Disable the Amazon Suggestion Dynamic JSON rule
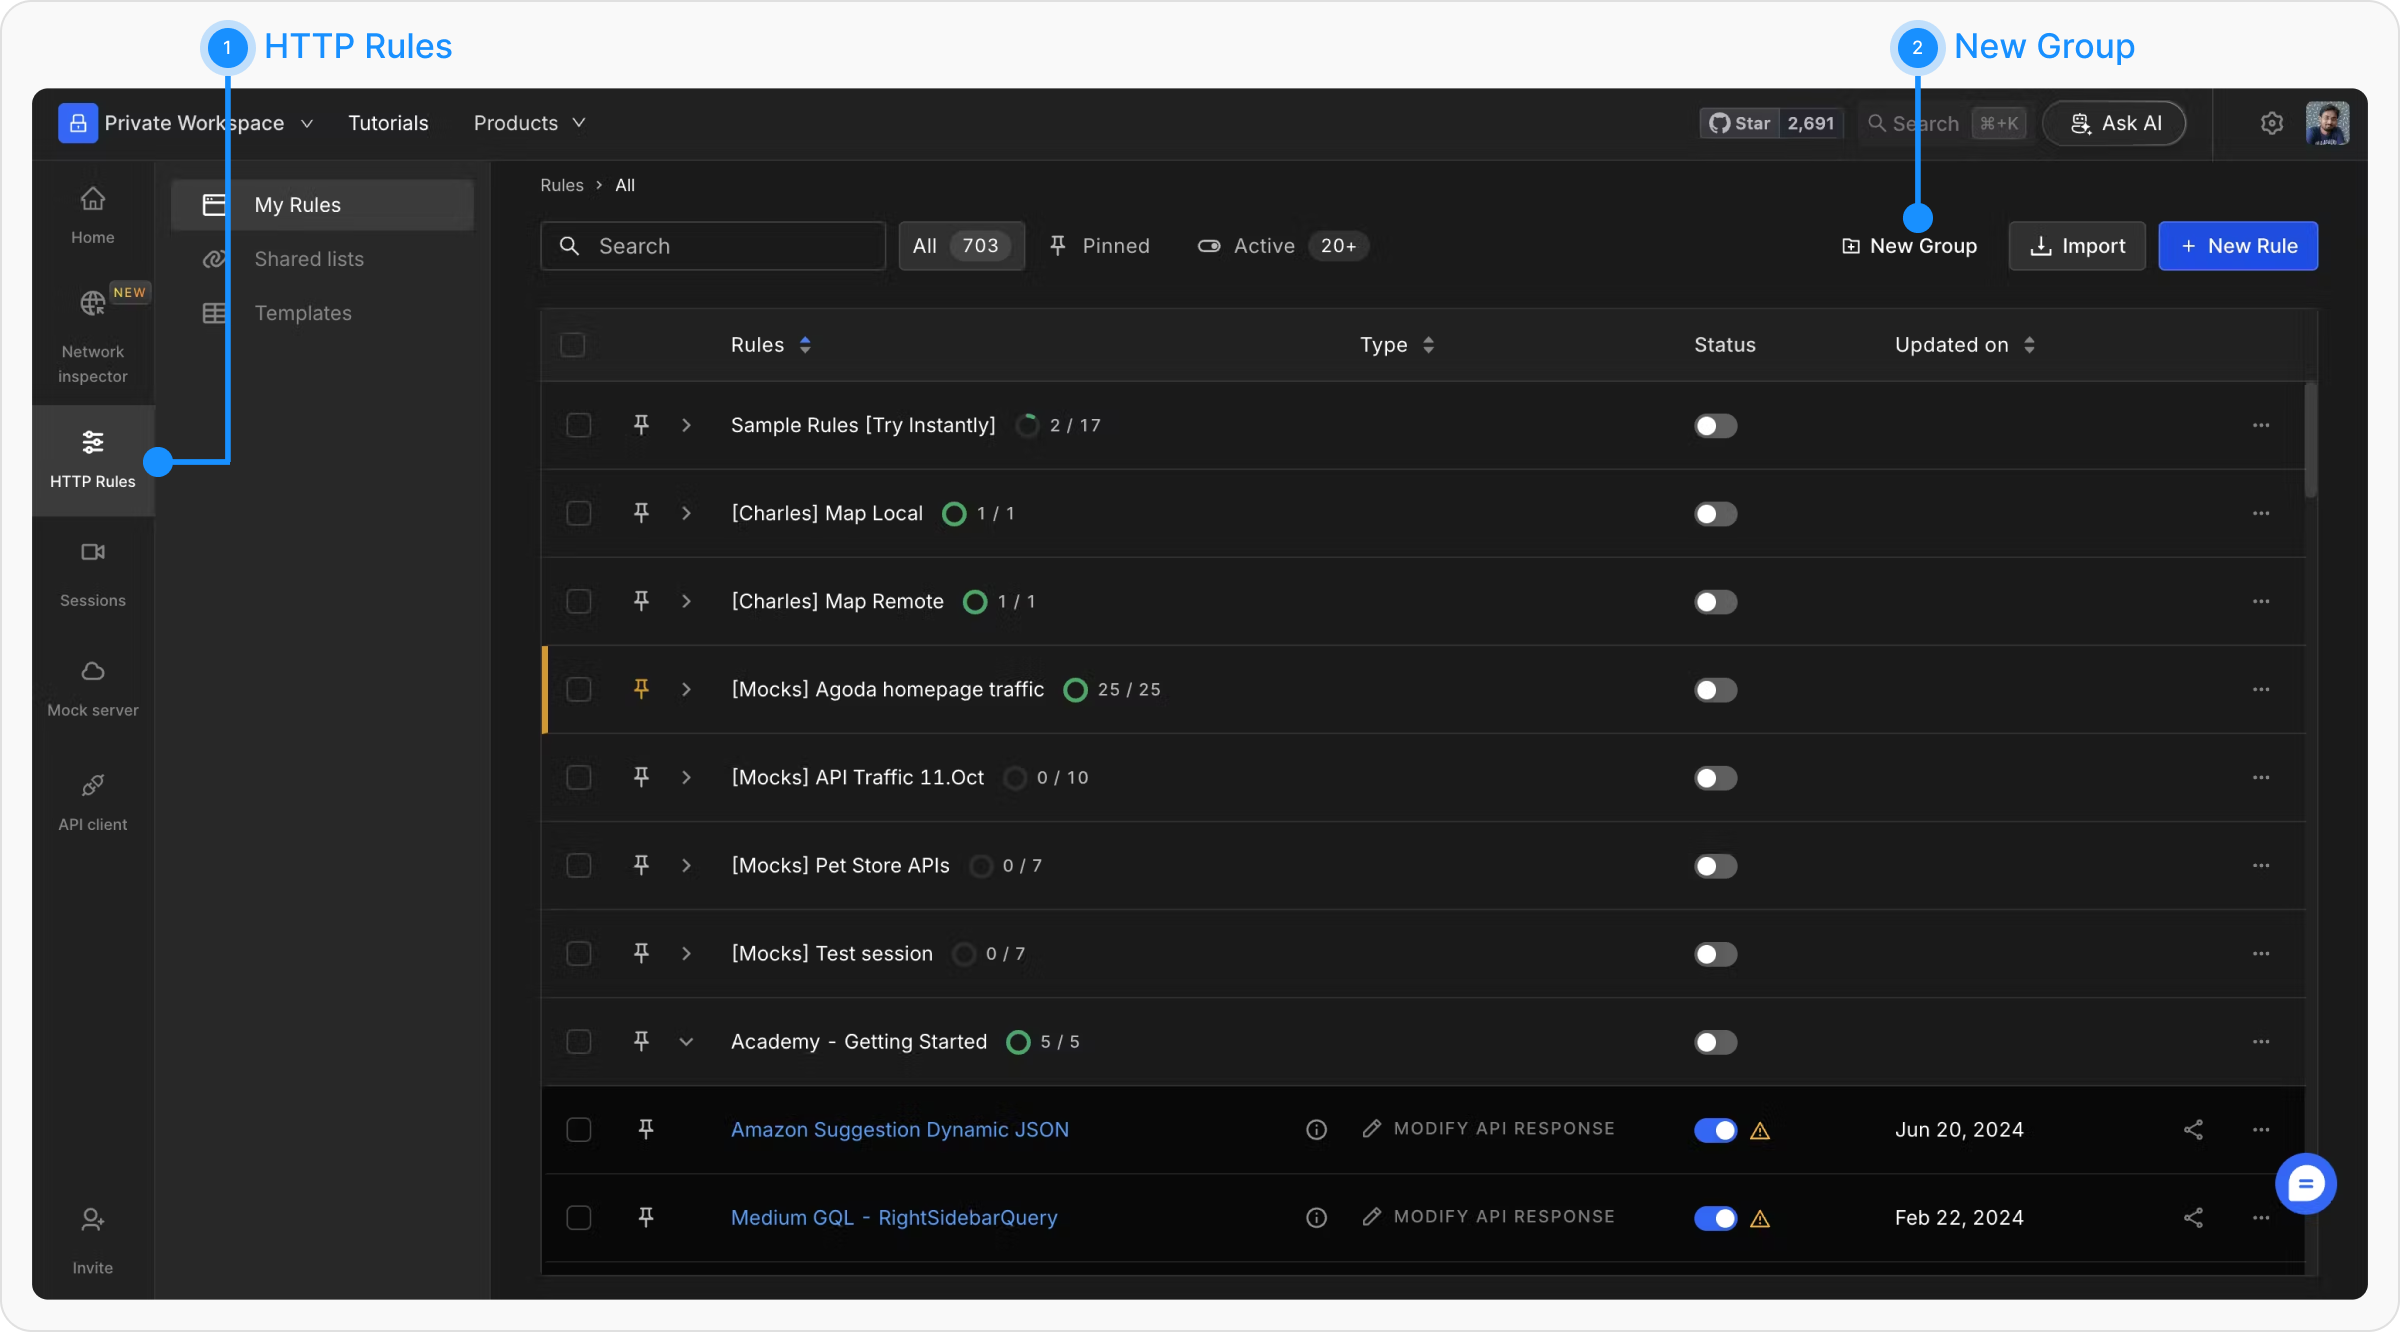 click(x=1715, y=1130)
